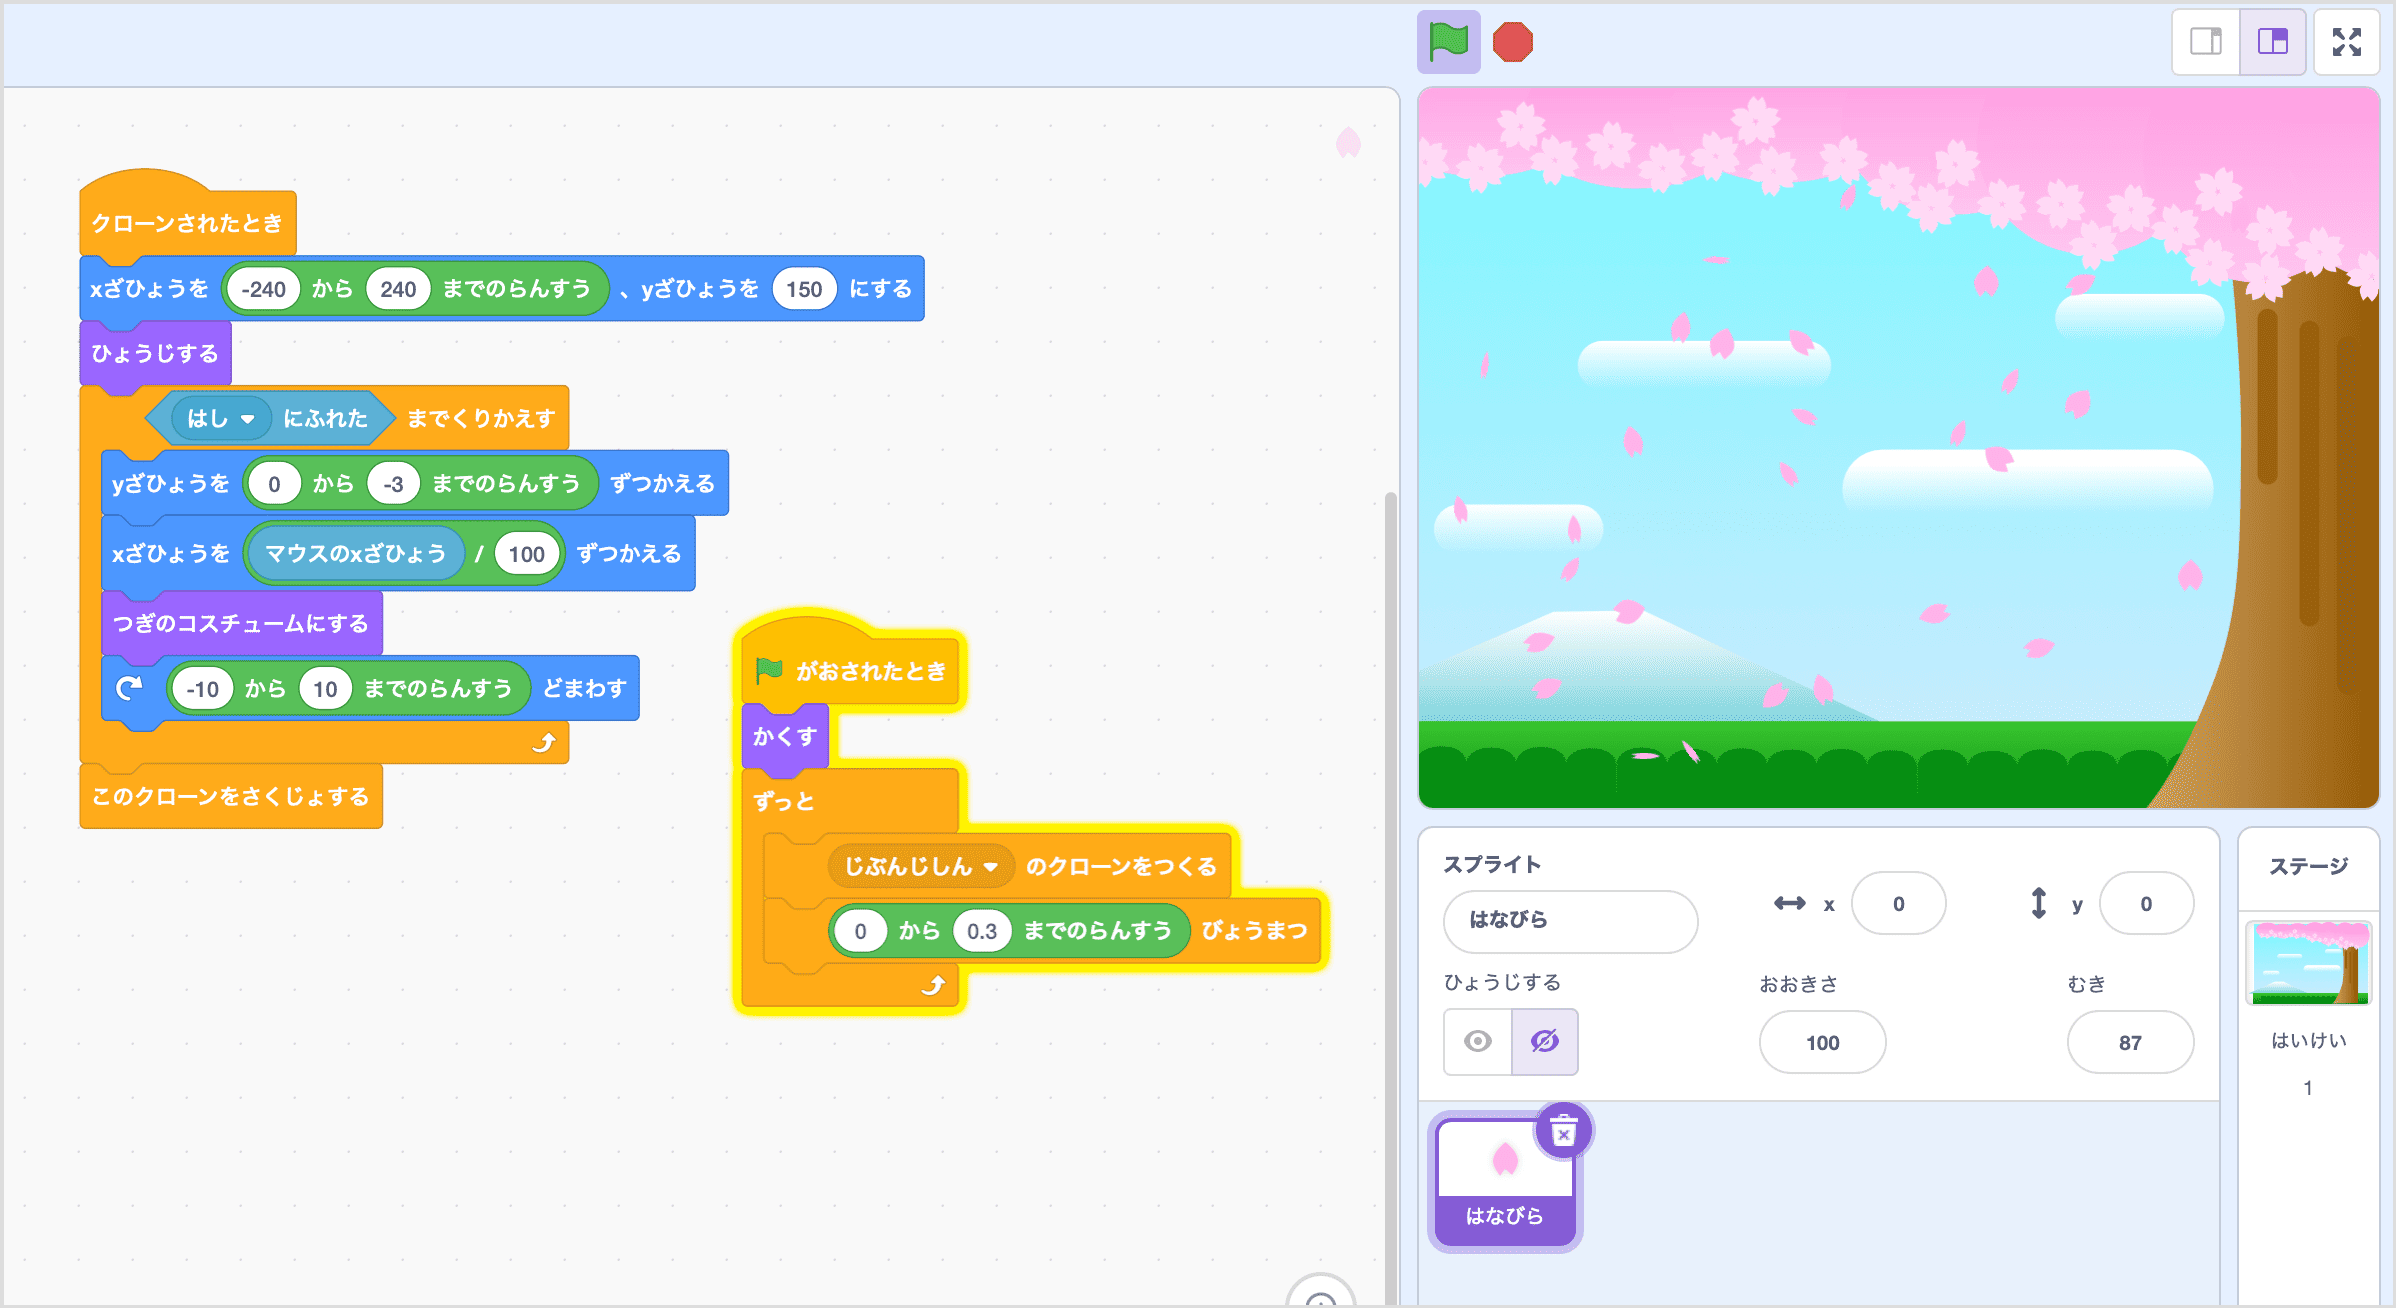Click the green flag to start
The width and height of the screenshot is (2396, 1308).
[1448, 42]
